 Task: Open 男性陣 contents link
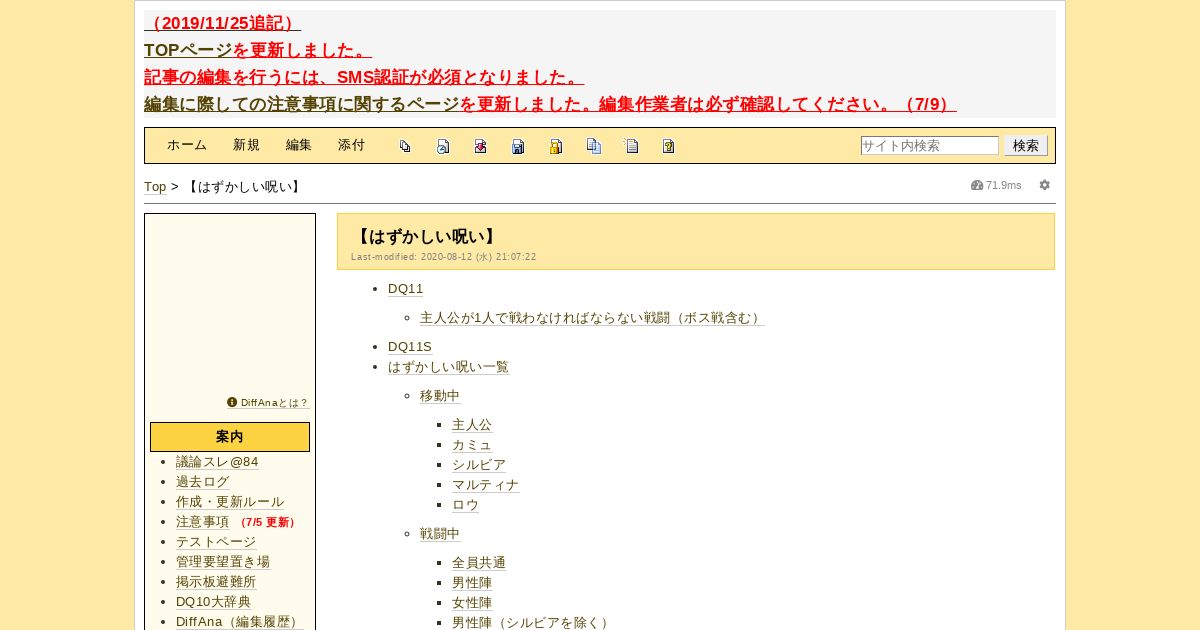tap(472, 583)
